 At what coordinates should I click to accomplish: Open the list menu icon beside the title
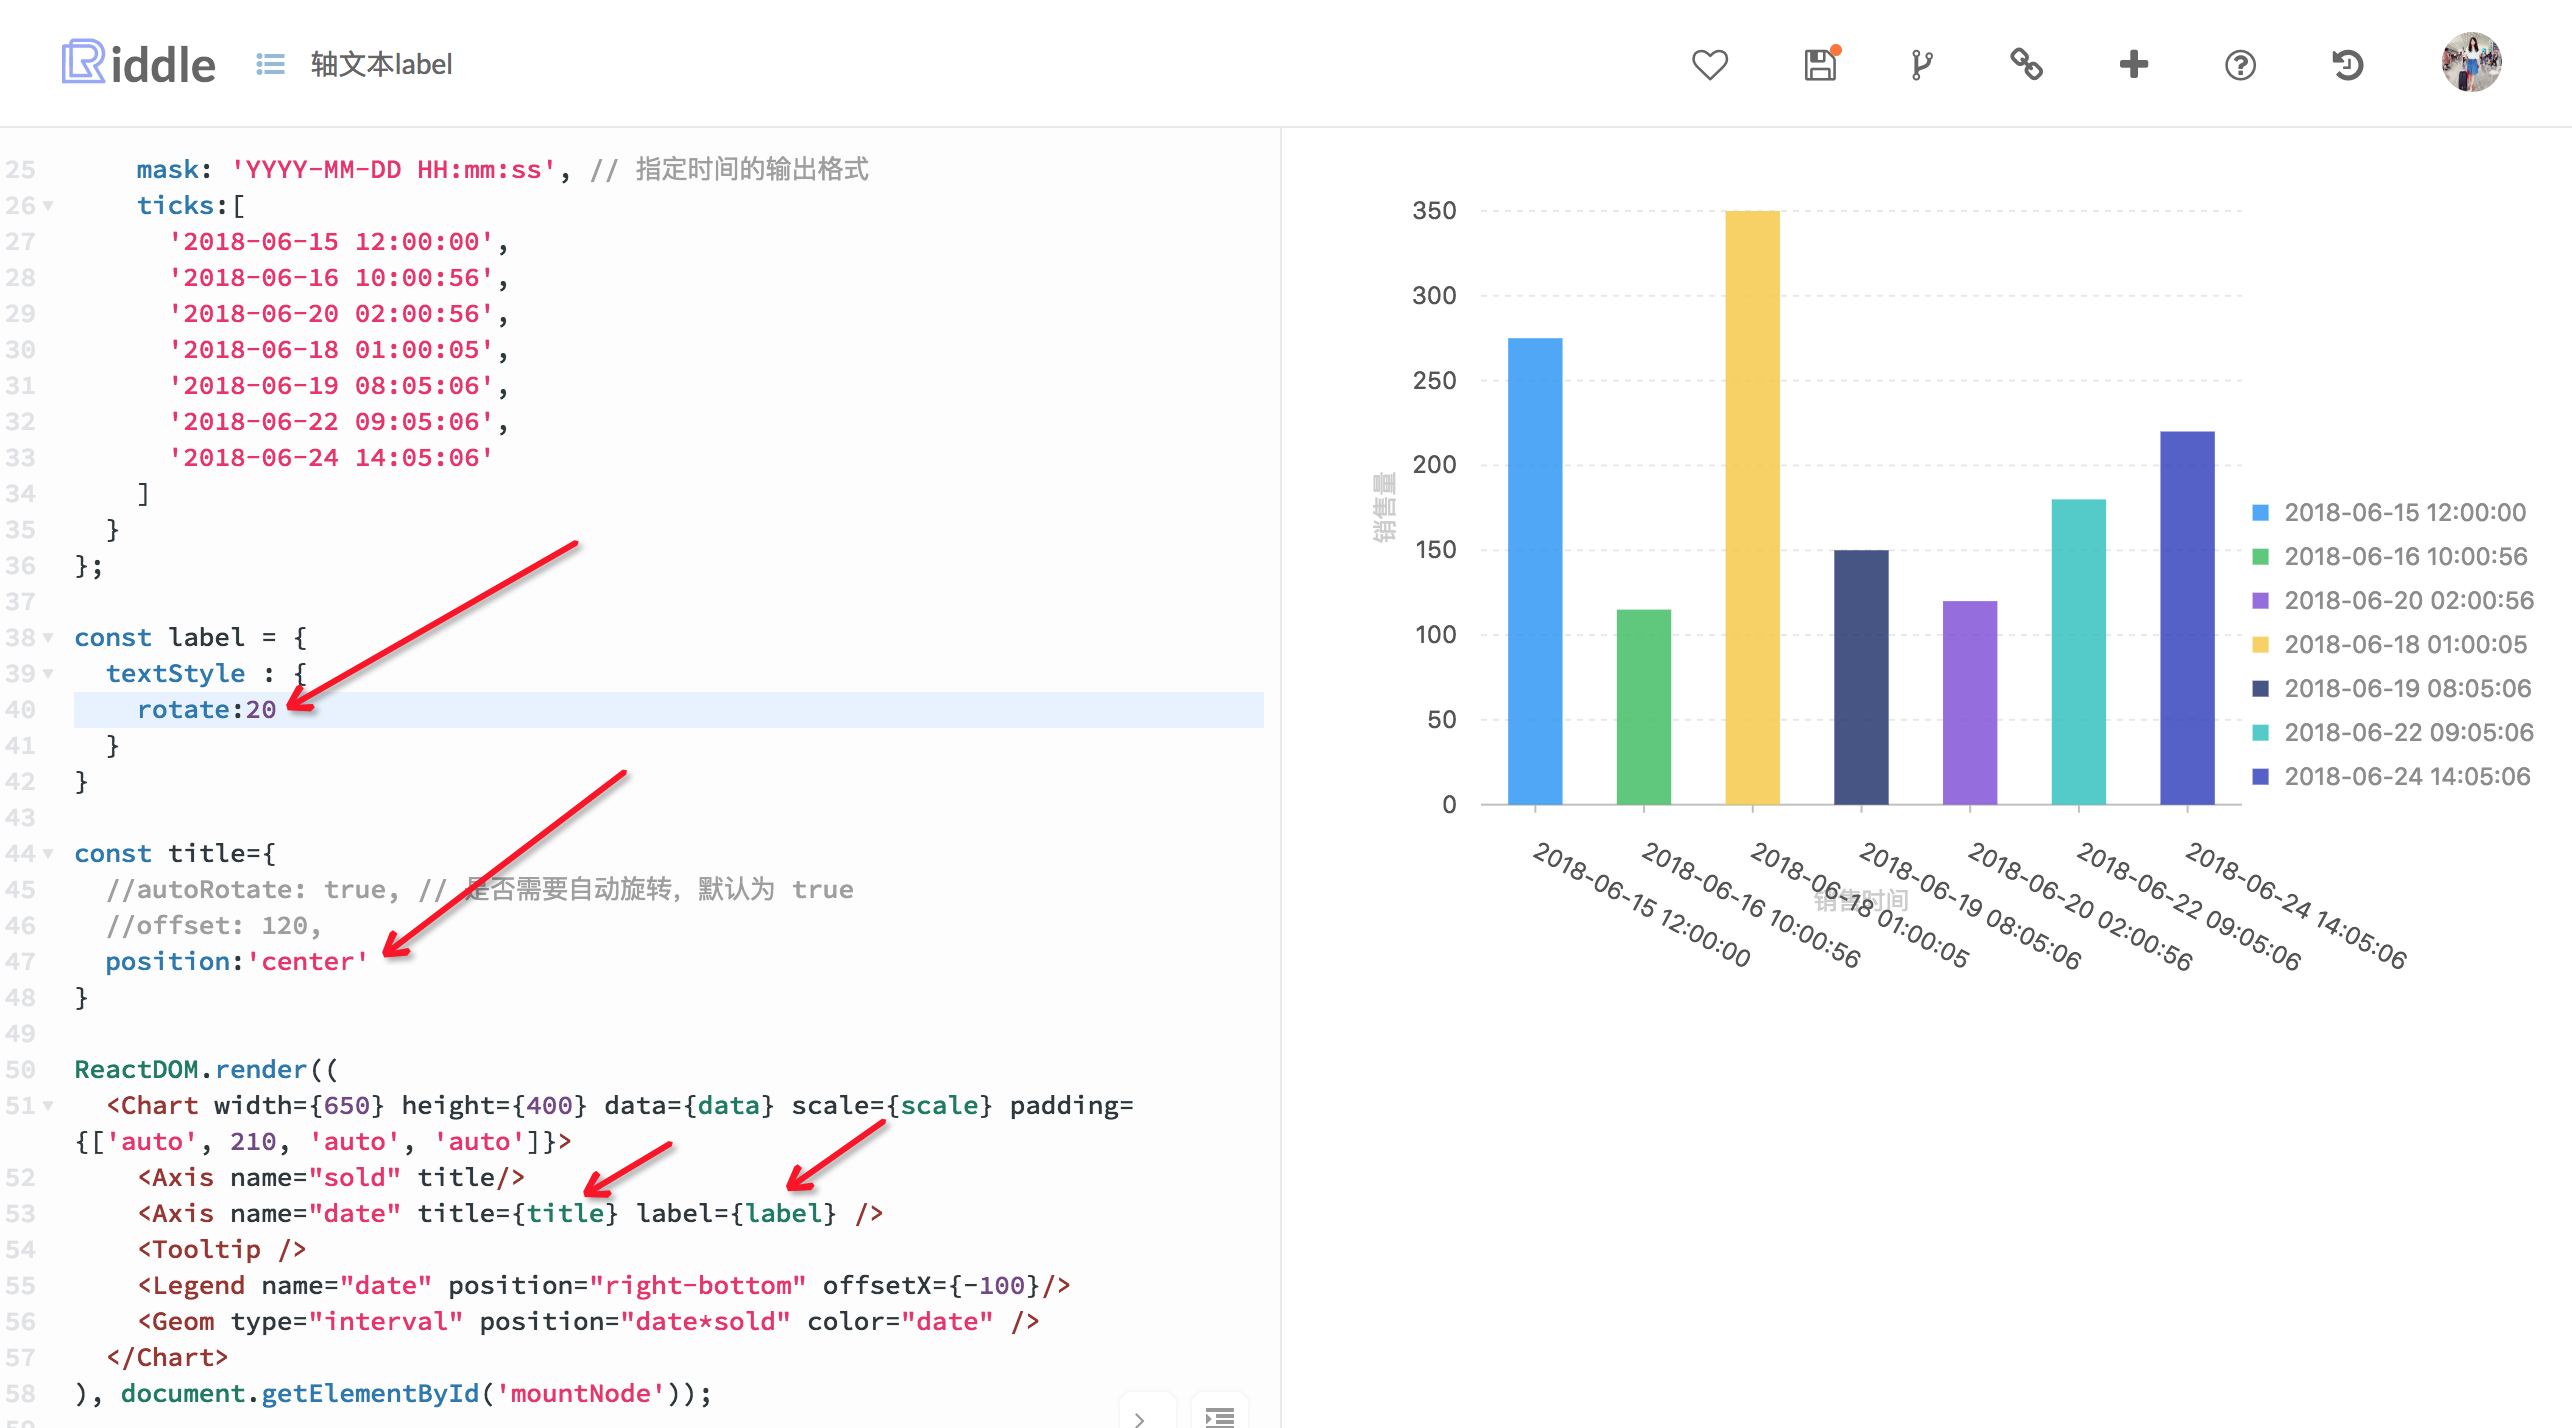[x=270, y=64]
